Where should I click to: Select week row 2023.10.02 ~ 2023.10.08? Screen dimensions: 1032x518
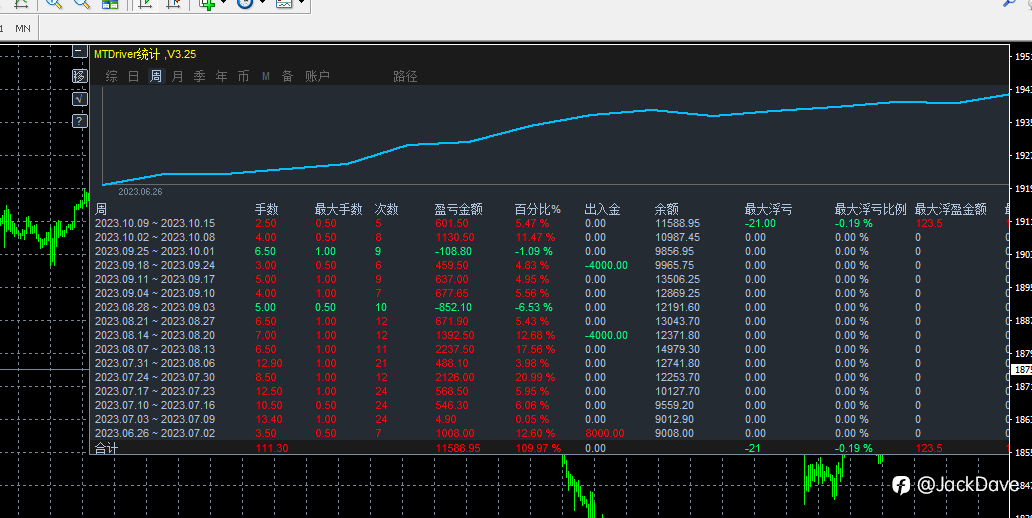[x=155, y=237]
